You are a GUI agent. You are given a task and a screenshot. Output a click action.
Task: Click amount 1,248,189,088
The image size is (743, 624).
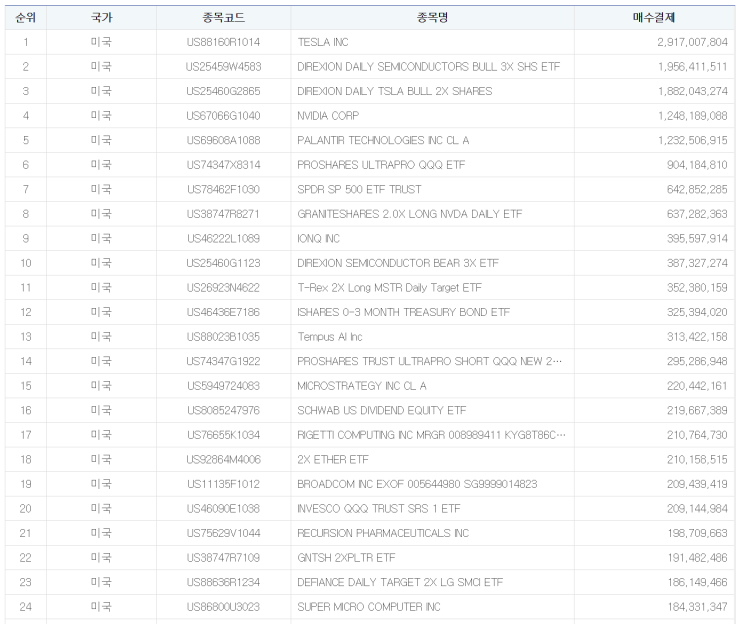pos(692,116)
